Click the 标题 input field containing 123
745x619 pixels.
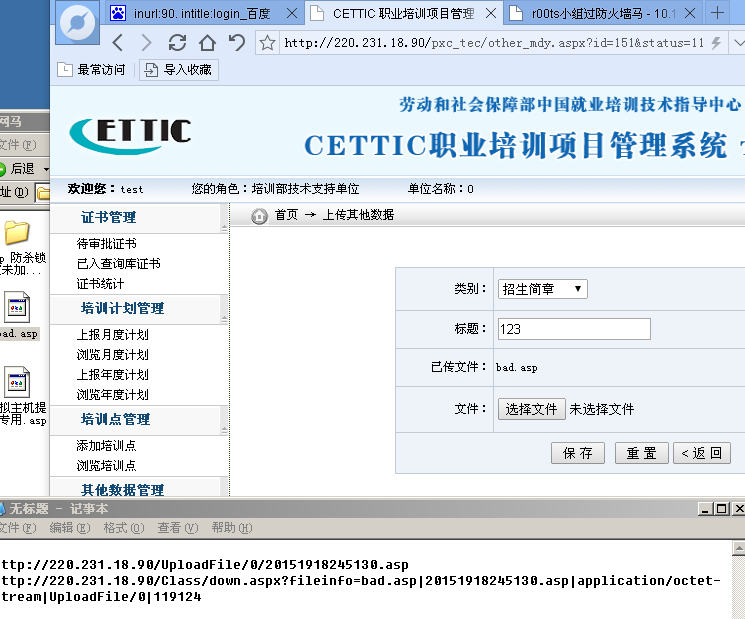[574, 329]
